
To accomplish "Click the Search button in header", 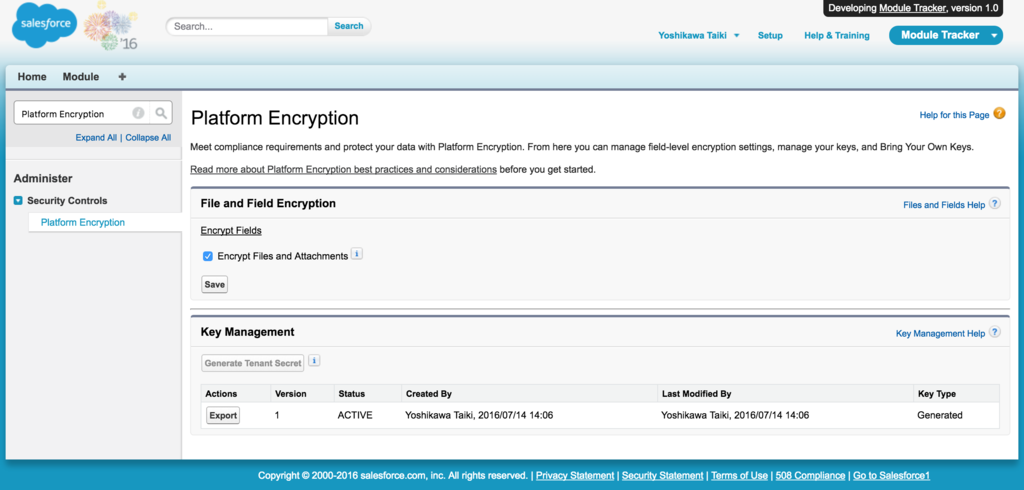I will 349,26.
